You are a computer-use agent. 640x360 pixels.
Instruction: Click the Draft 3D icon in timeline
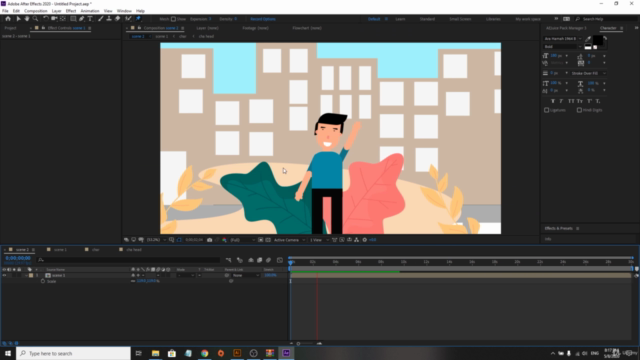(240, 260)
